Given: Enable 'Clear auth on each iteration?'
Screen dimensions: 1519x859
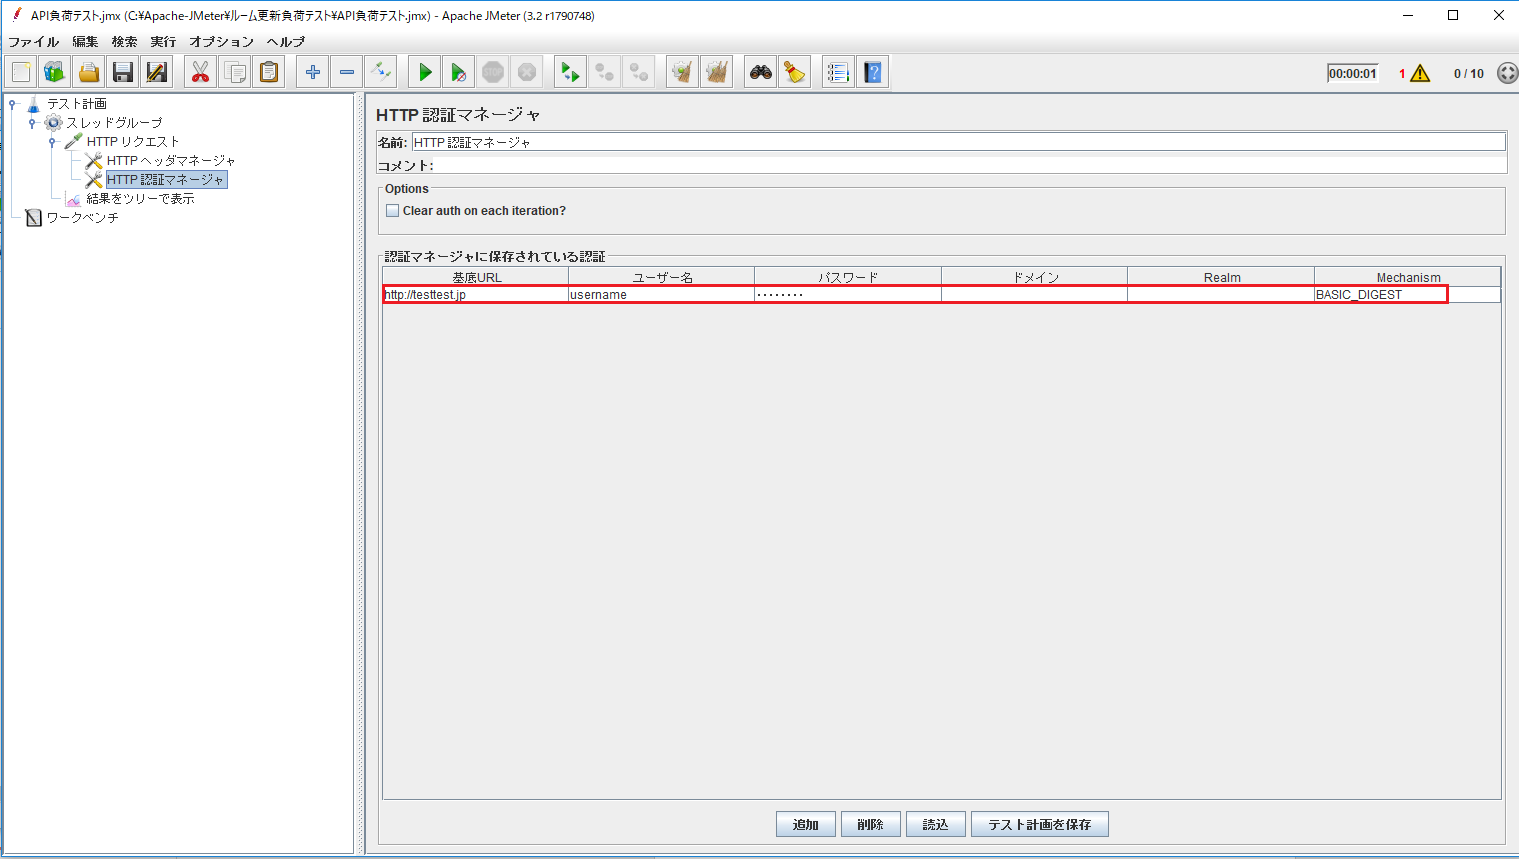Looking at the screenshot, I should (392, 210).
